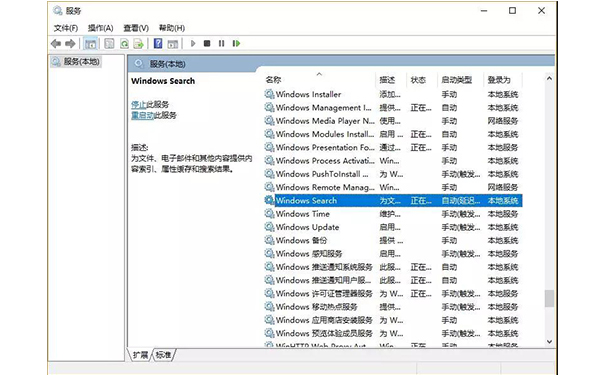605x375 pixels.
Task: Minimize the 服务 window
Action: coord(484,11)
